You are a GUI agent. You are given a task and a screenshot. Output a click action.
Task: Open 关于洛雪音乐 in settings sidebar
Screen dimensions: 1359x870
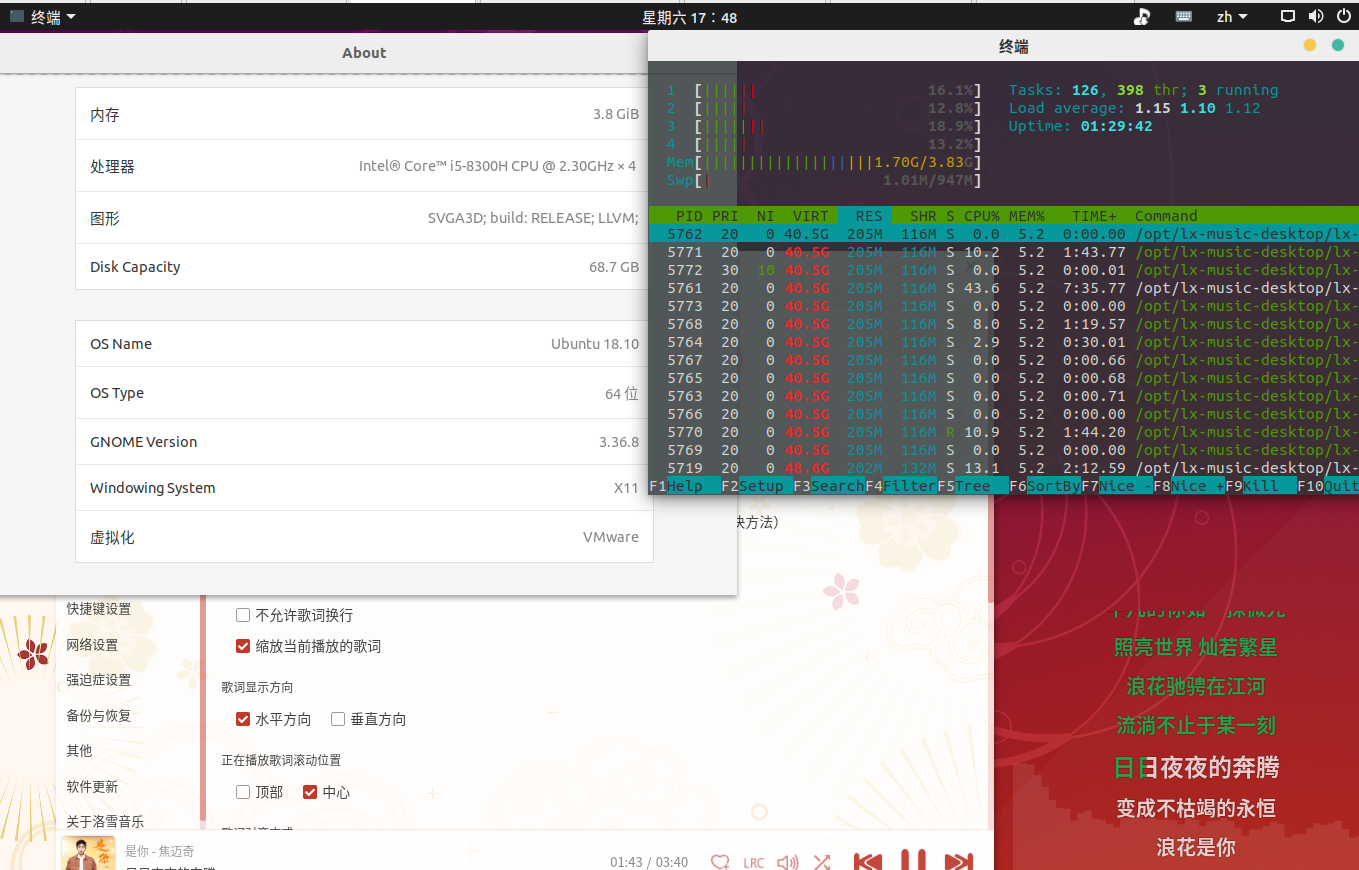click(105, 822)
